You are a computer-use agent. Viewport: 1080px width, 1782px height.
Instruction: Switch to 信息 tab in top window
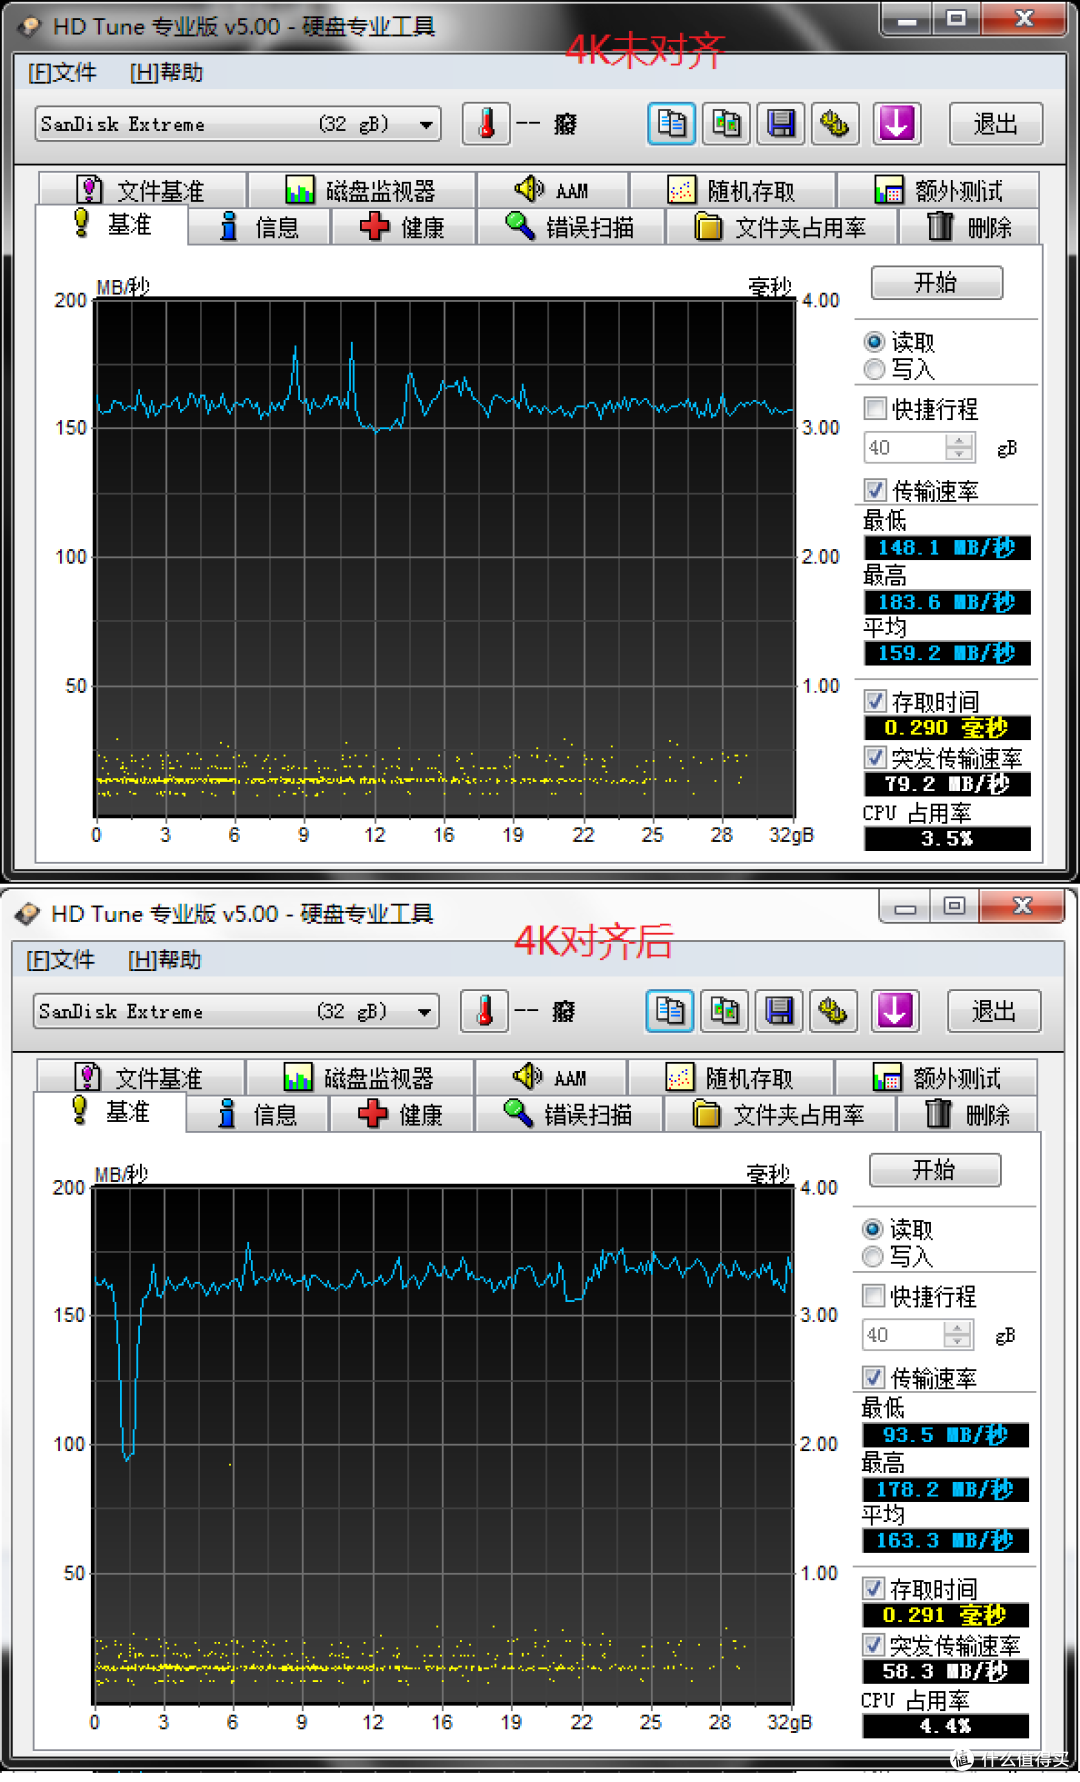(x=259, y=227)
